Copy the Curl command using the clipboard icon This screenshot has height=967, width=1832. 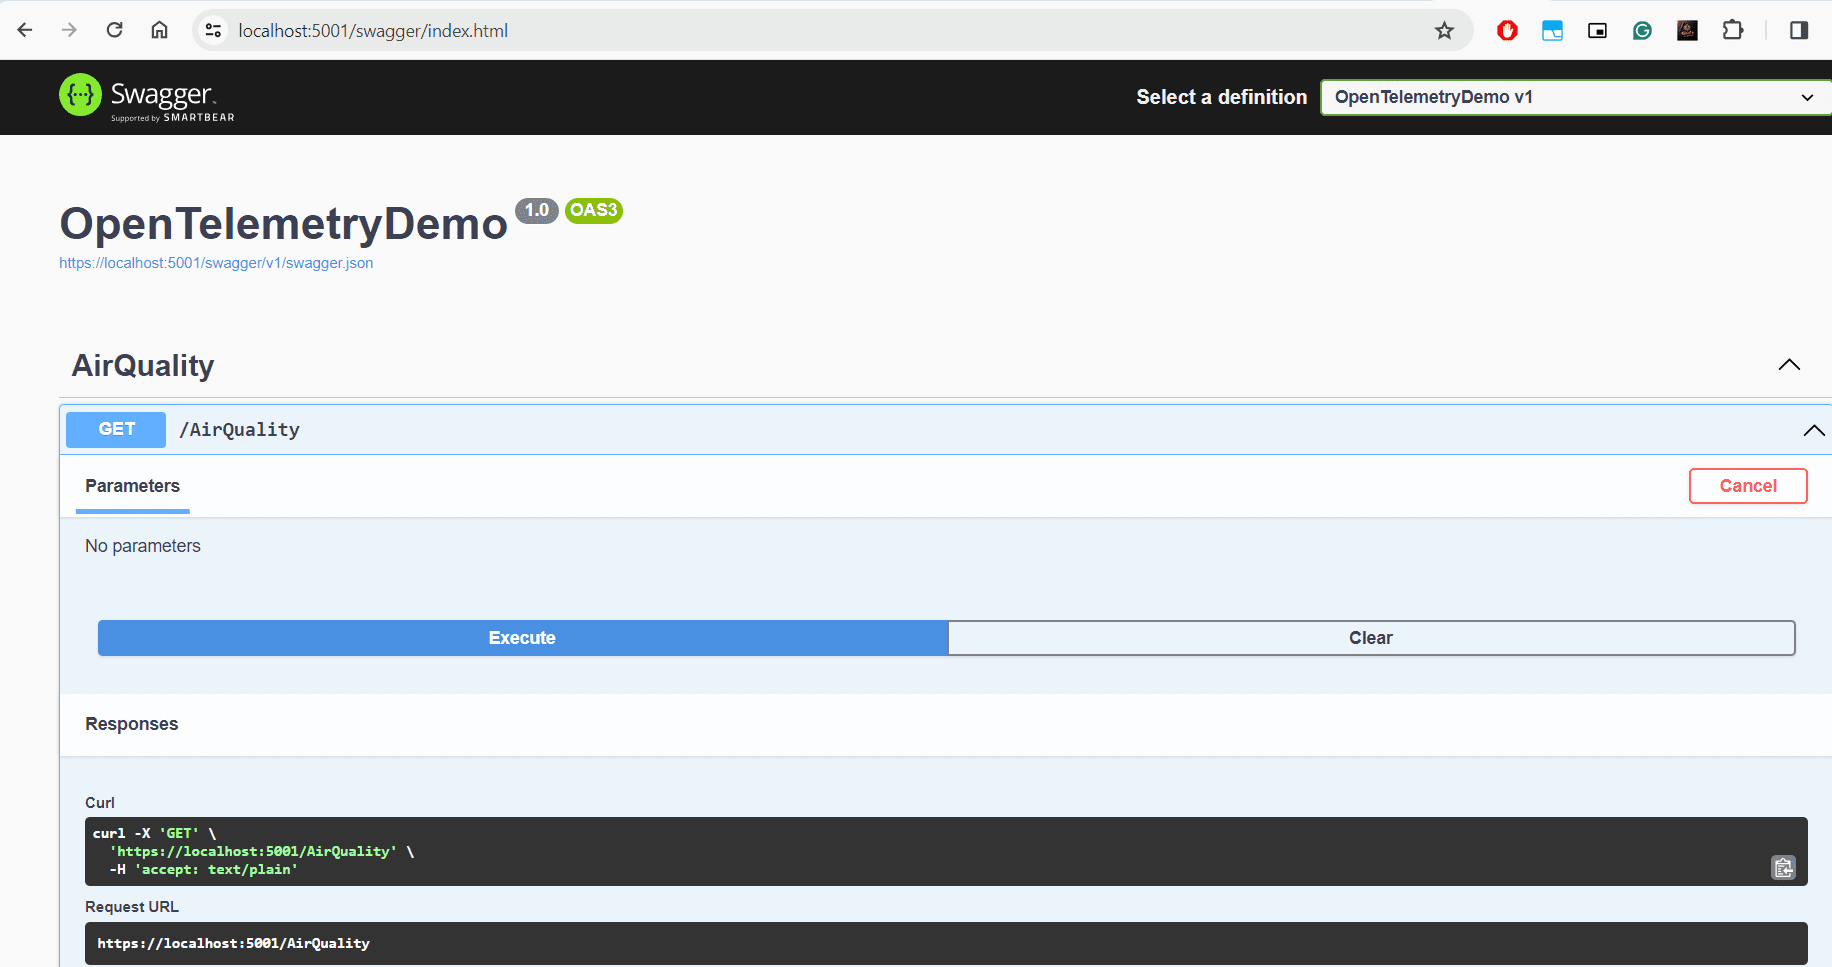pyautogui.click(x=1784, y=867)
